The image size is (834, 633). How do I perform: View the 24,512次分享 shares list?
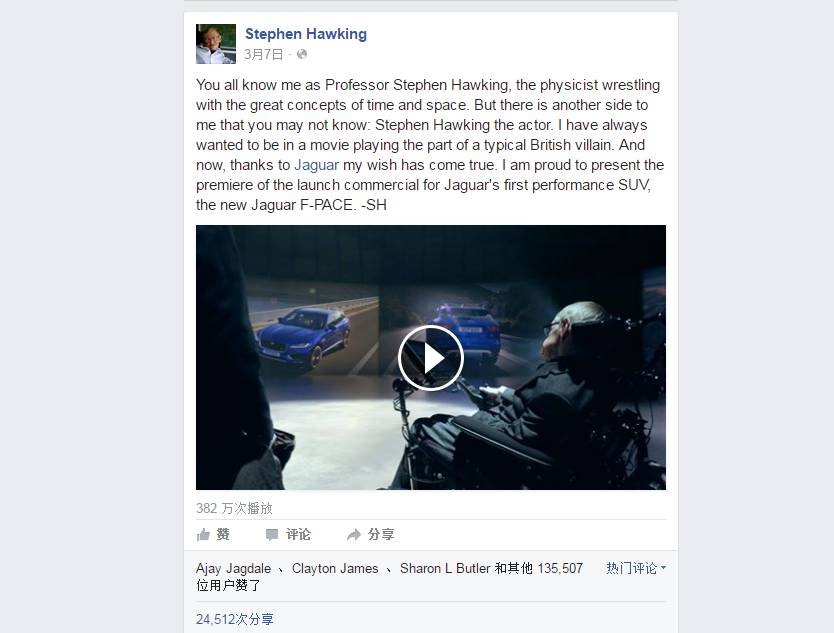(235, 619)
